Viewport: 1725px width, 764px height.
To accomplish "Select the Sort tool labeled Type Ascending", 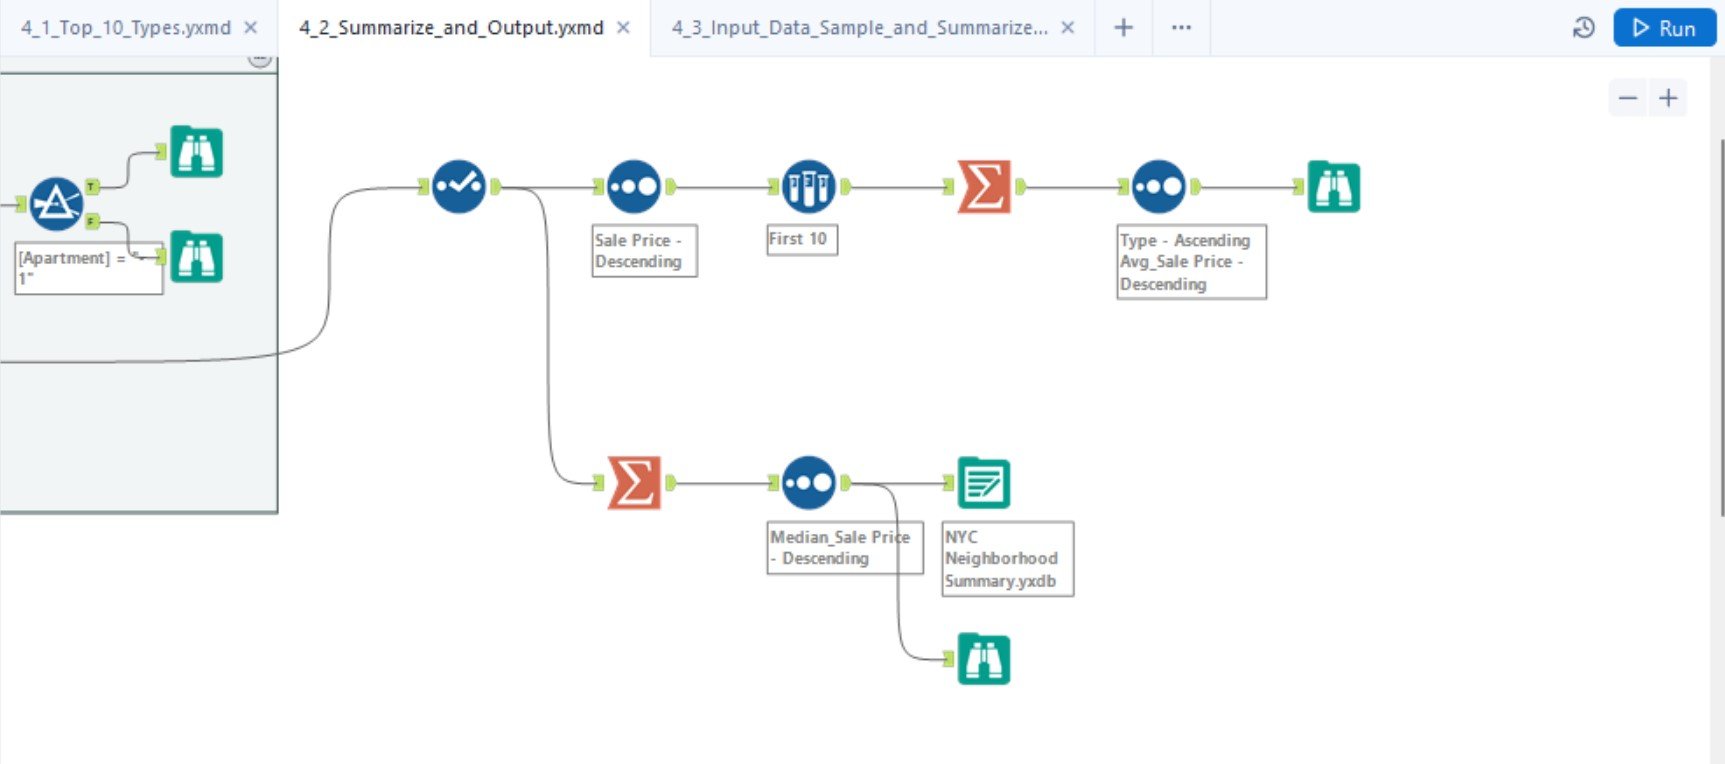I will pyautogui.click(x=1159, y=186).
